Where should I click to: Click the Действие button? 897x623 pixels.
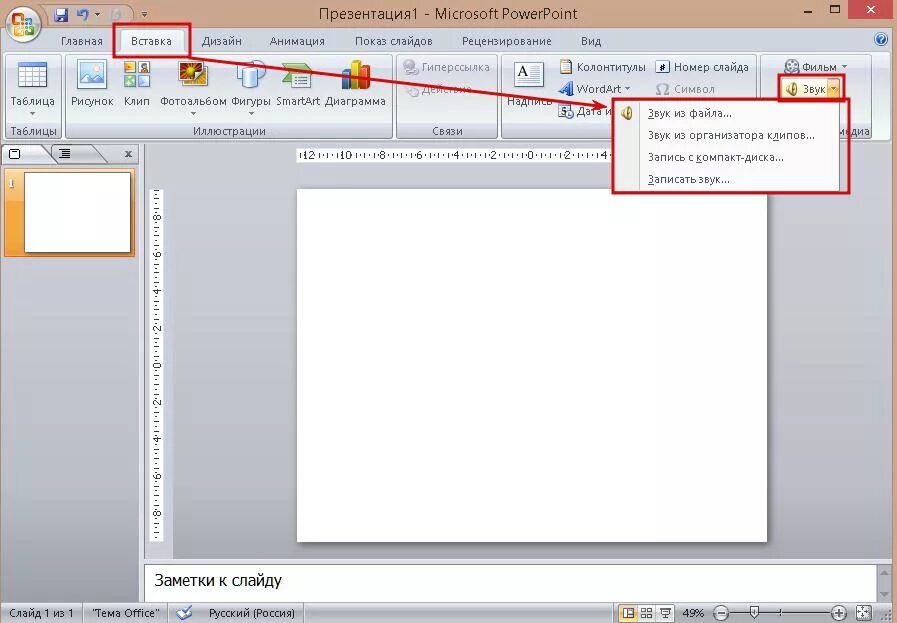[439, 89]
